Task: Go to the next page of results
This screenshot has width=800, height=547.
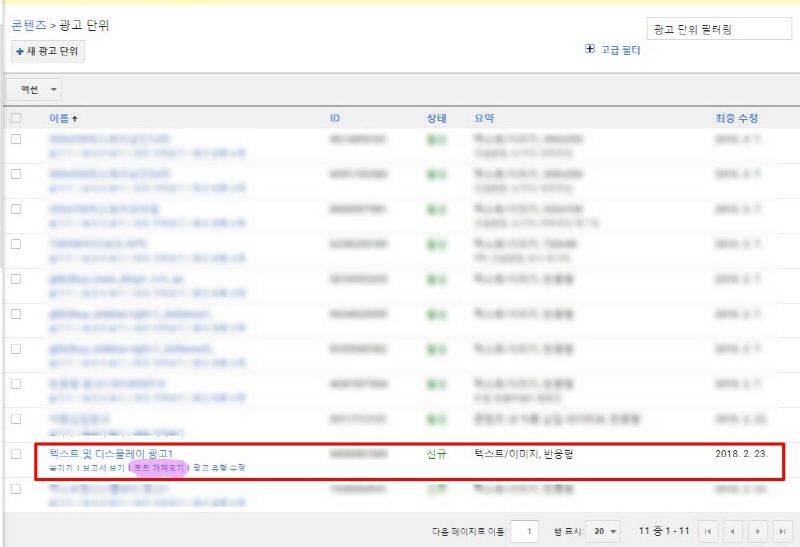Action: 759,531
